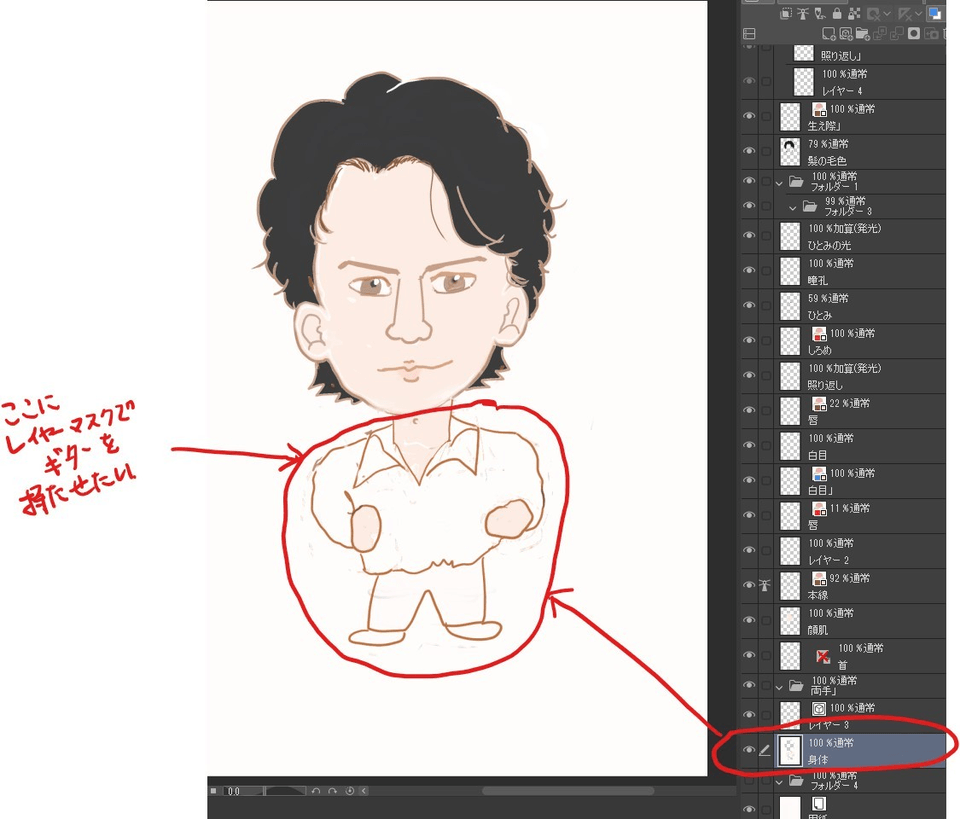Create a new layer folder

[x=863, y=34]
